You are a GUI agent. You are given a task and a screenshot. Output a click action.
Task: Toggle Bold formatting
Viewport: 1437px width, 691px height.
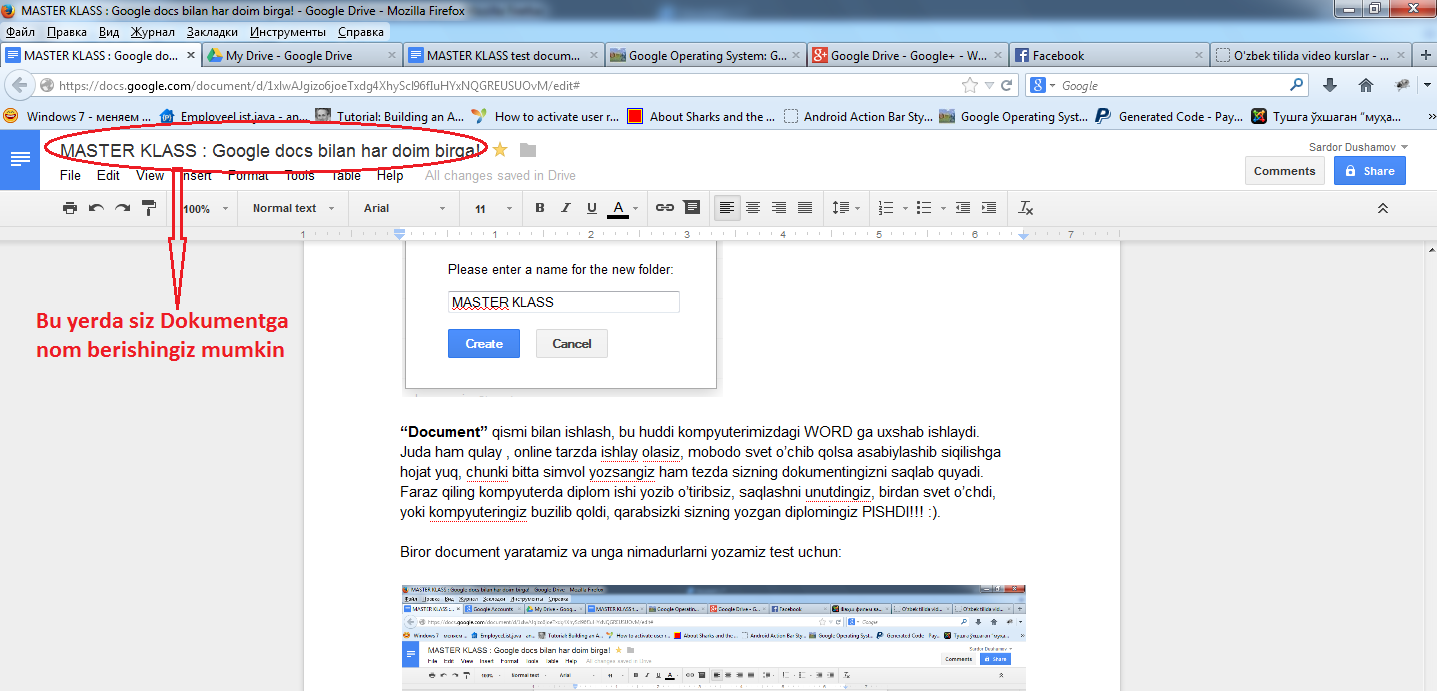pyautogui.click(x=540, y=208)
